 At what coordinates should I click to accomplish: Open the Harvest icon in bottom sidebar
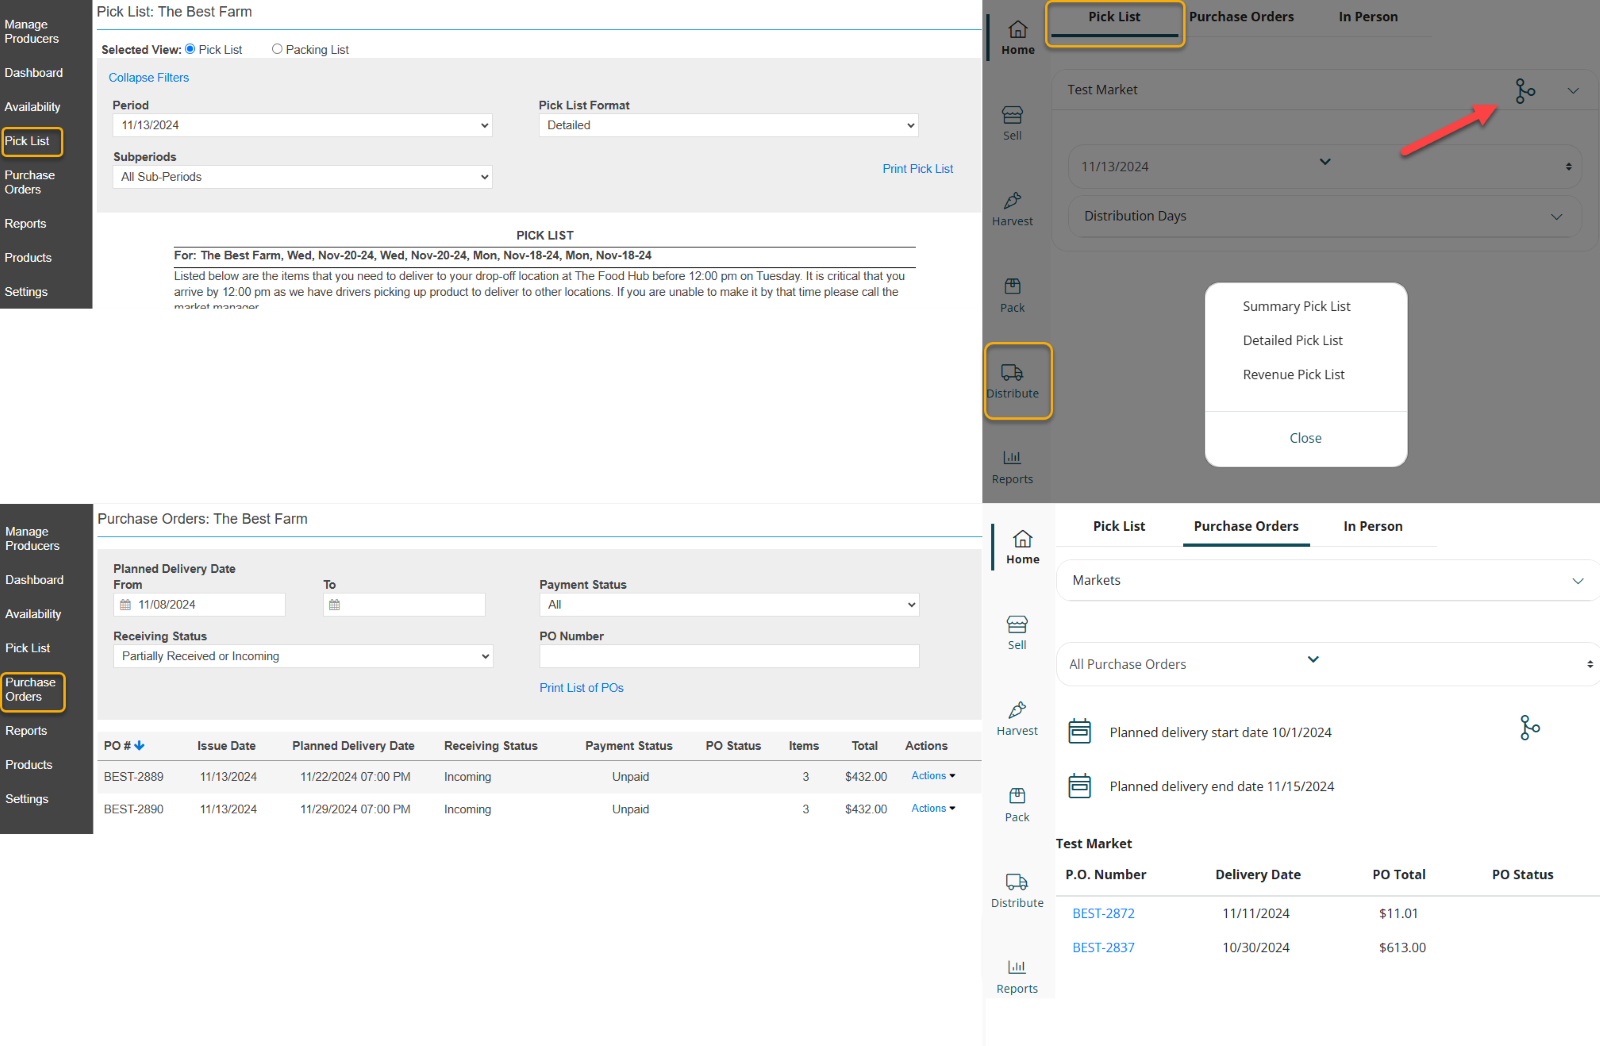[x=1017, y=710]
